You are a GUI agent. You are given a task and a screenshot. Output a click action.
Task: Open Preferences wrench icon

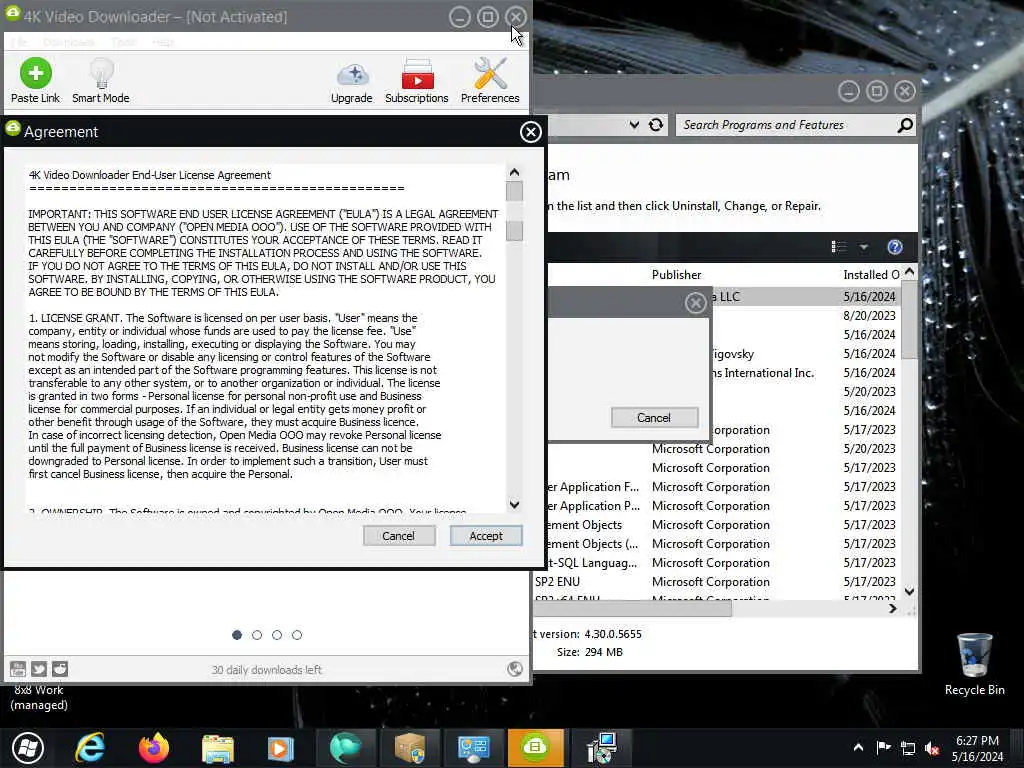(490, 73)
